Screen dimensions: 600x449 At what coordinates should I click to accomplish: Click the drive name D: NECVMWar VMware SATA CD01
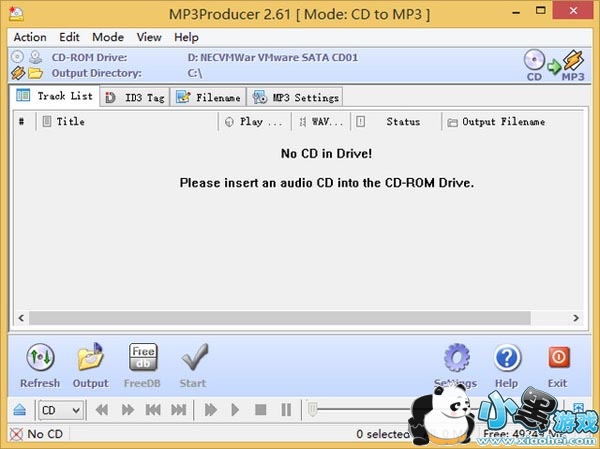coord(273,58)
